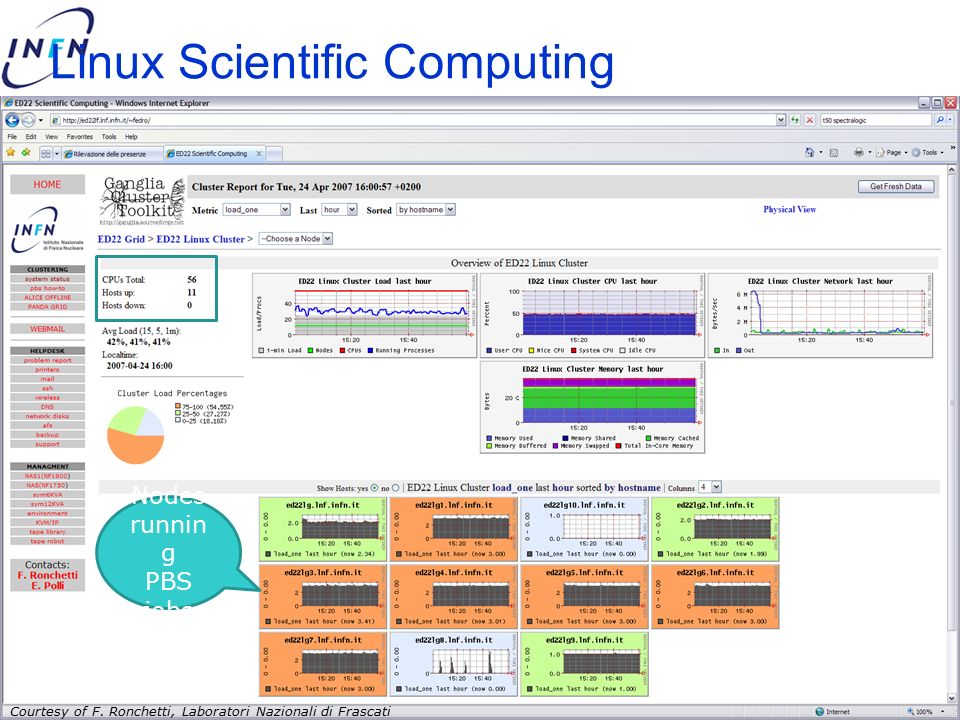Open the ed22lg3.lnf.infn.it host graph

click(x=323, y=597)
